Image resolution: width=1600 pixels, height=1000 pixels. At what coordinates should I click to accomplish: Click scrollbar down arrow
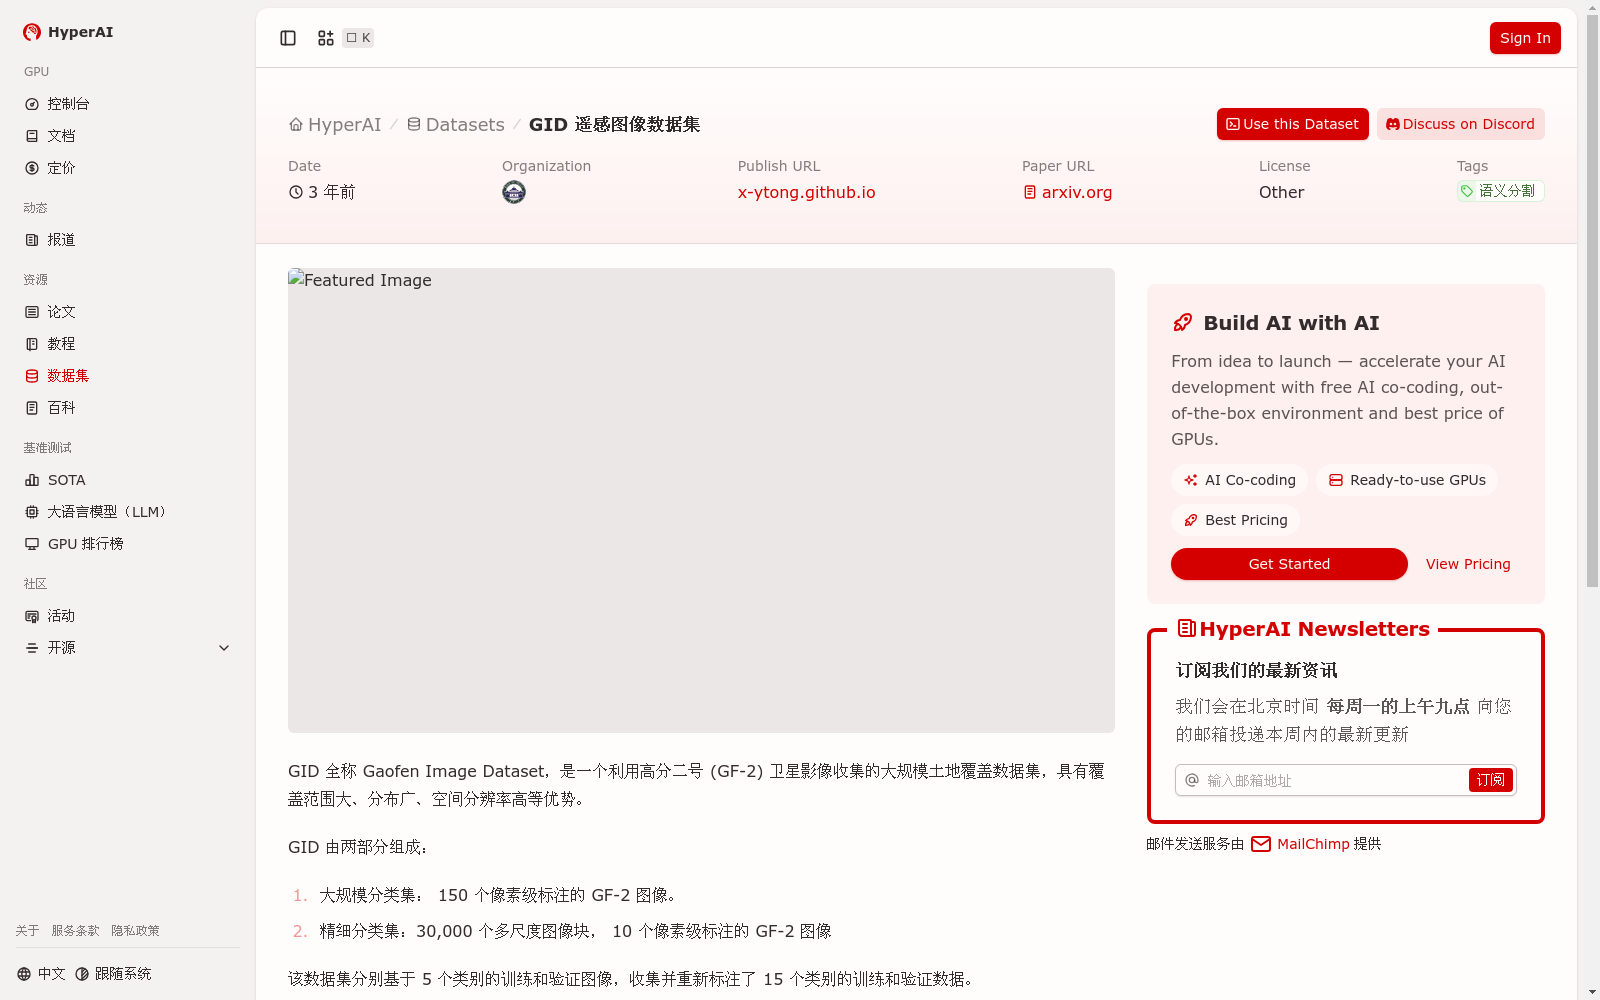pos(1592,992)
